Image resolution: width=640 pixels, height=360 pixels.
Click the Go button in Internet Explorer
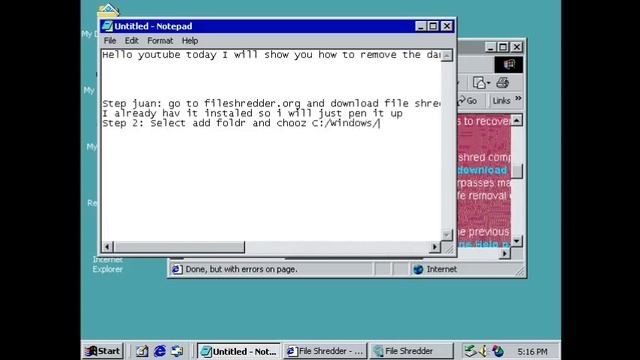pos(467,100)
